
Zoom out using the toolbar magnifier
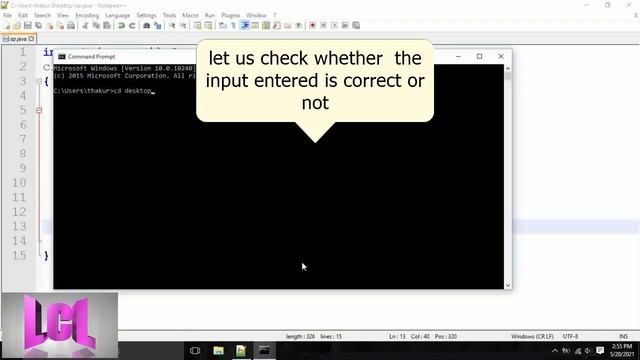183,26
